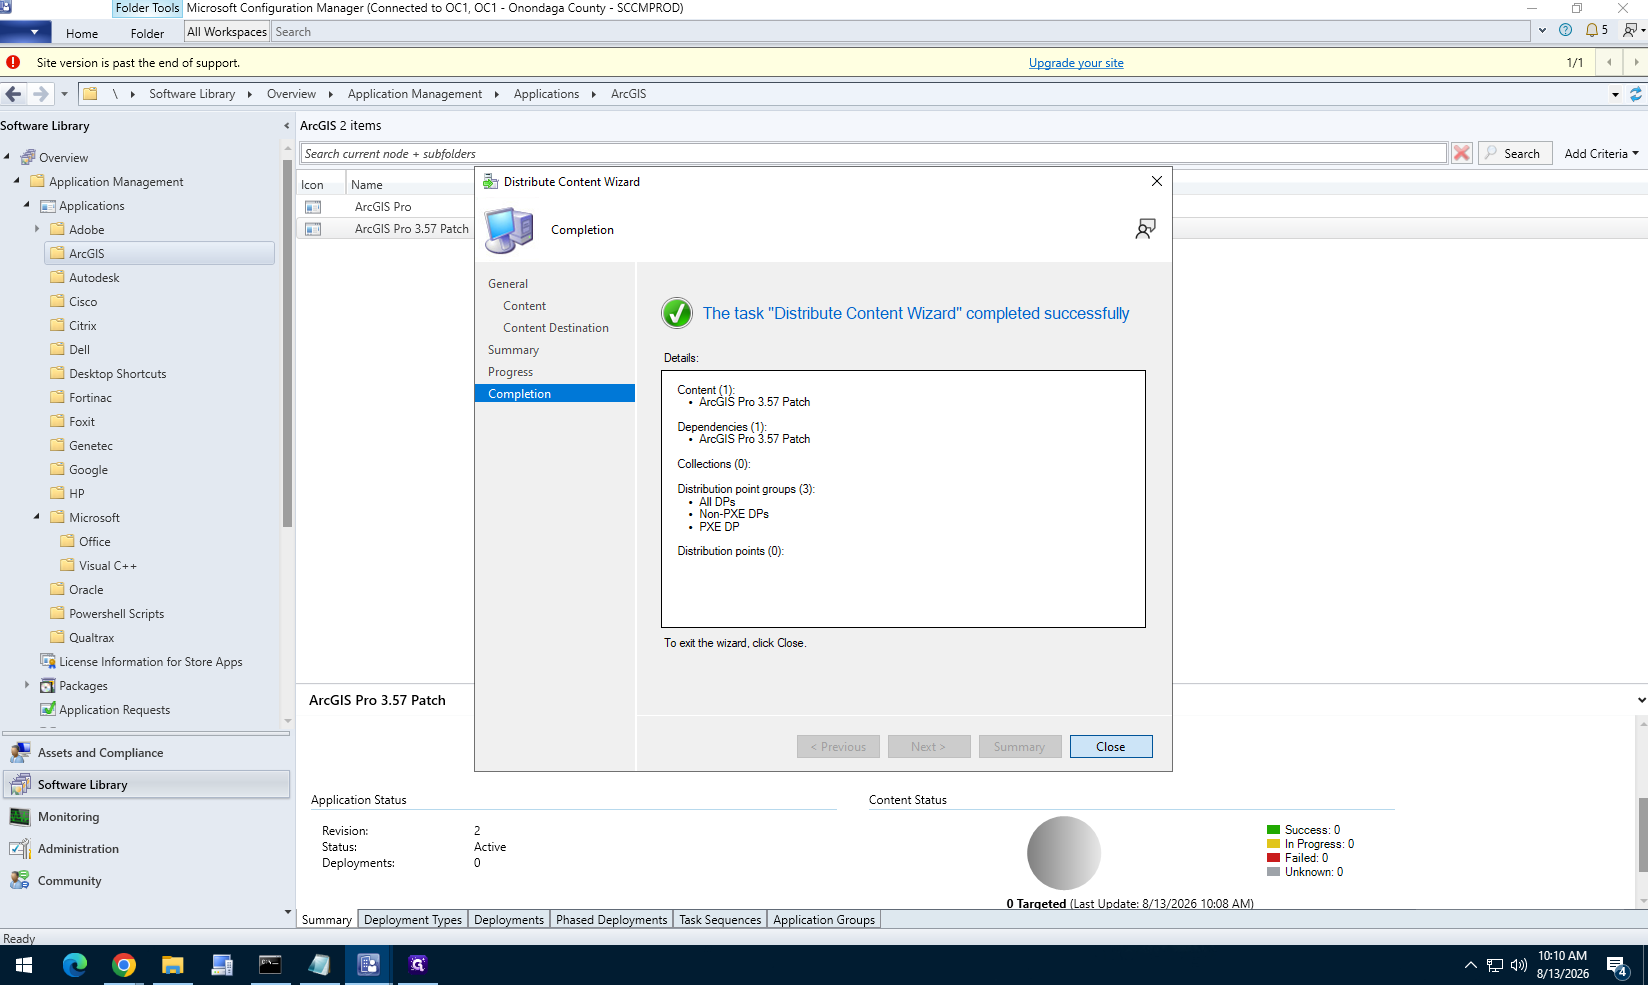Open the navigation history dropdown arrow

[x=64, y=94]
